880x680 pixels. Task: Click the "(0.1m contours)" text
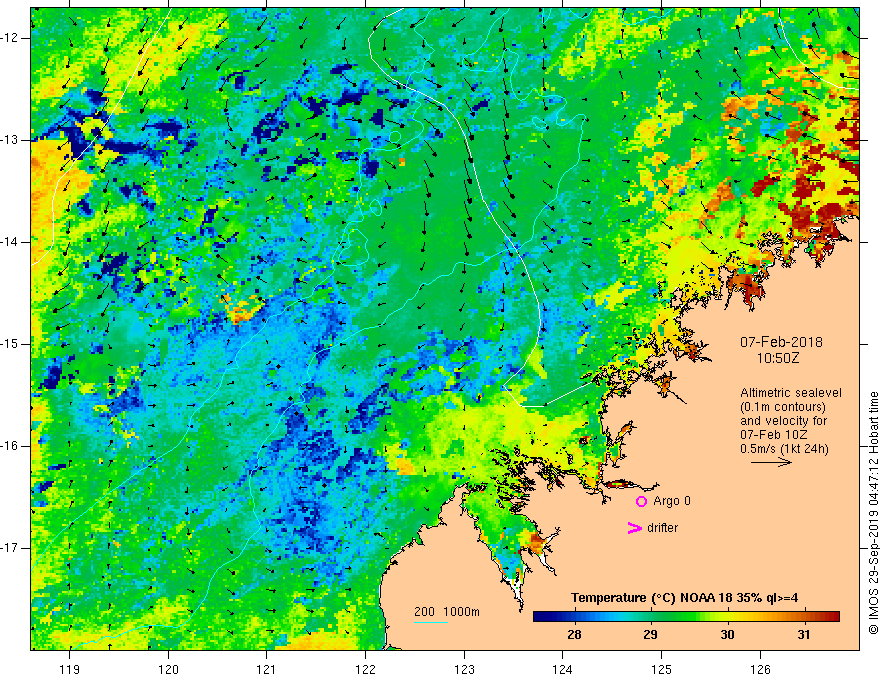782,407
